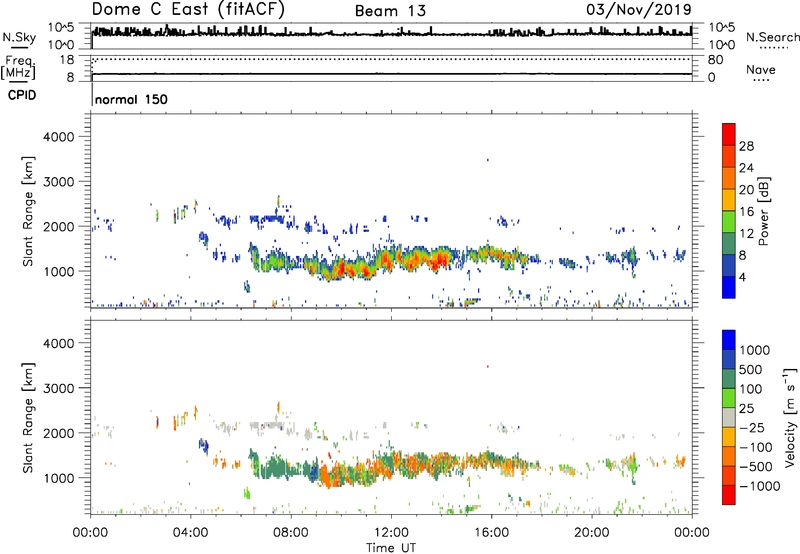This screenshot has width=800, height=554.
Task: Click the red top of power colorbar
Action: 729,134
